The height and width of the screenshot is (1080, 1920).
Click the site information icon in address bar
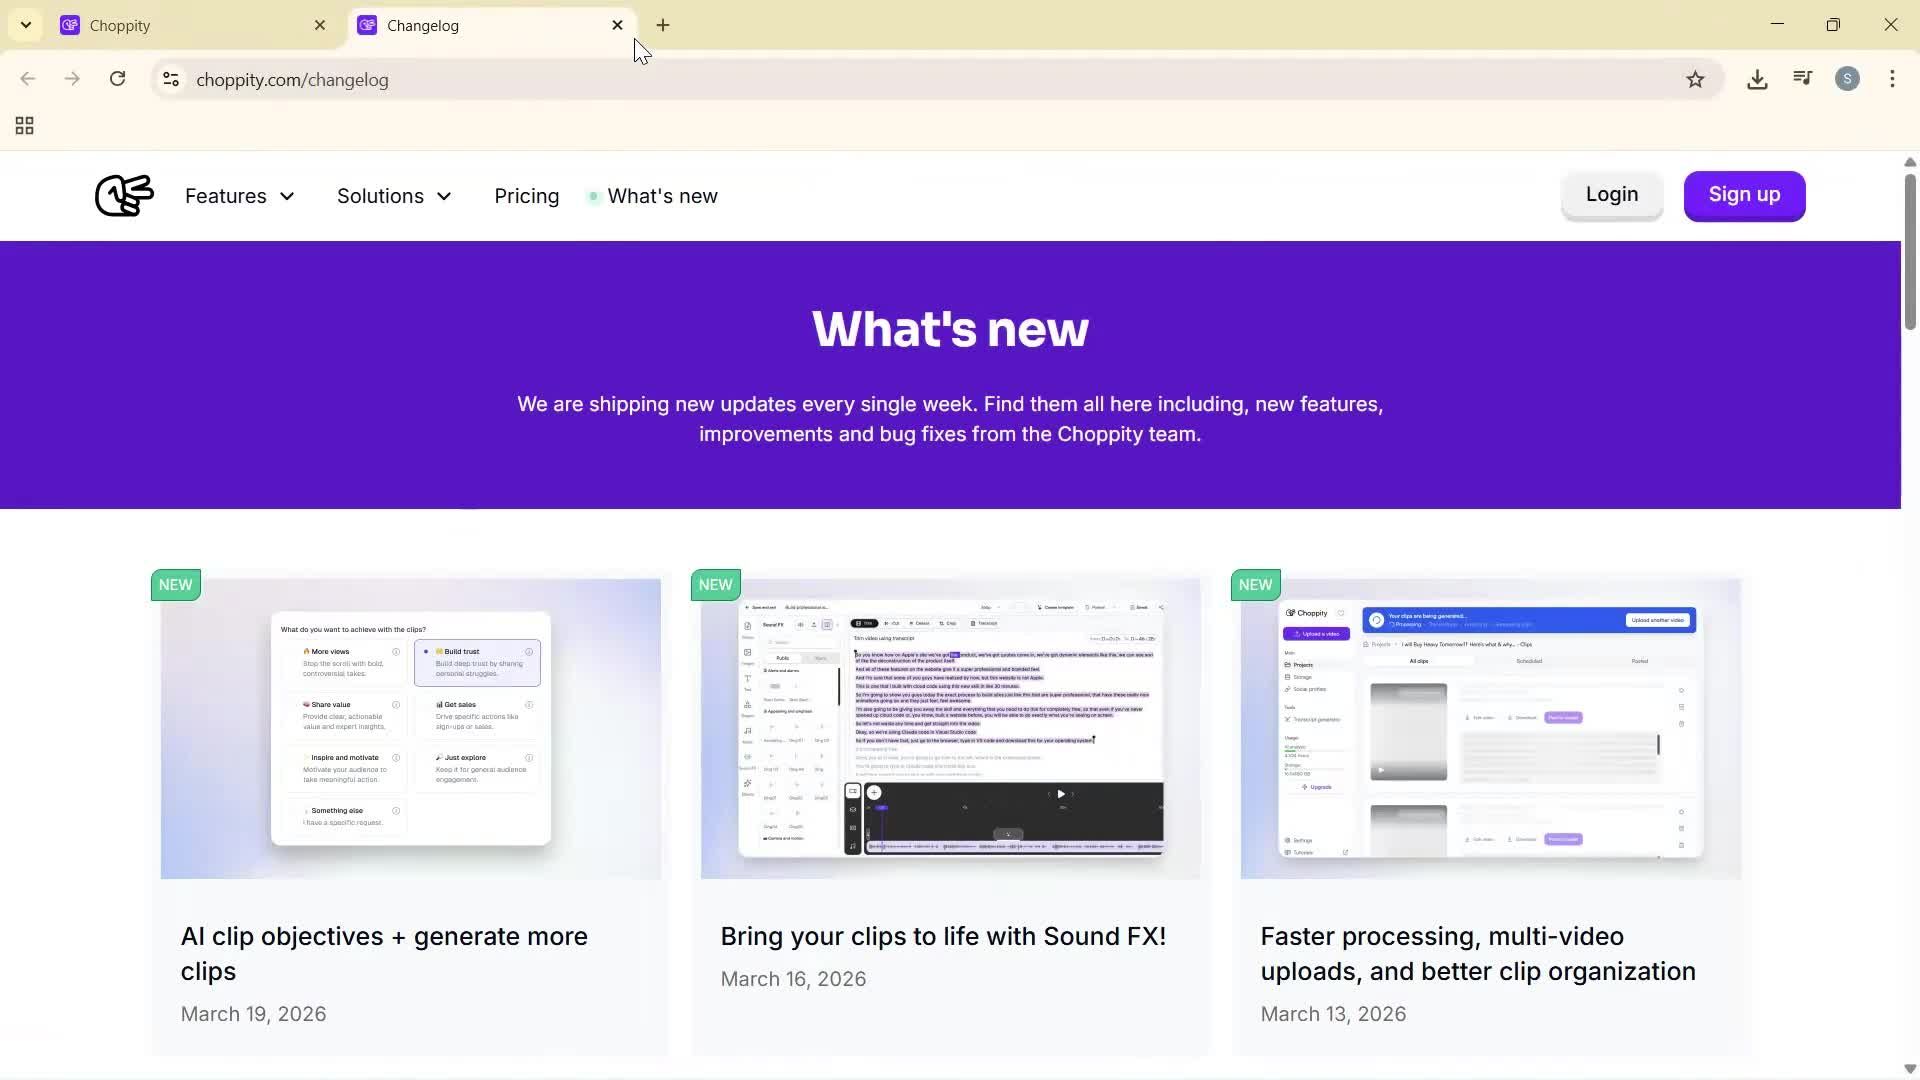point(170,80)
